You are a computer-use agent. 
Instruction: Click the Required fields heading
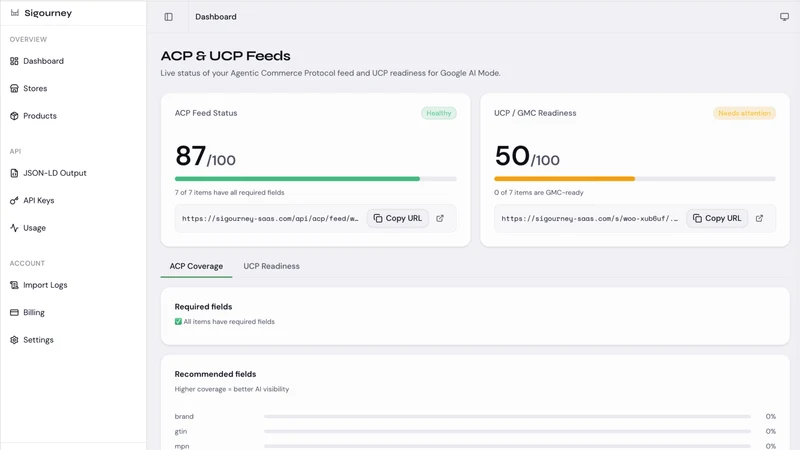tap(203, 307)
